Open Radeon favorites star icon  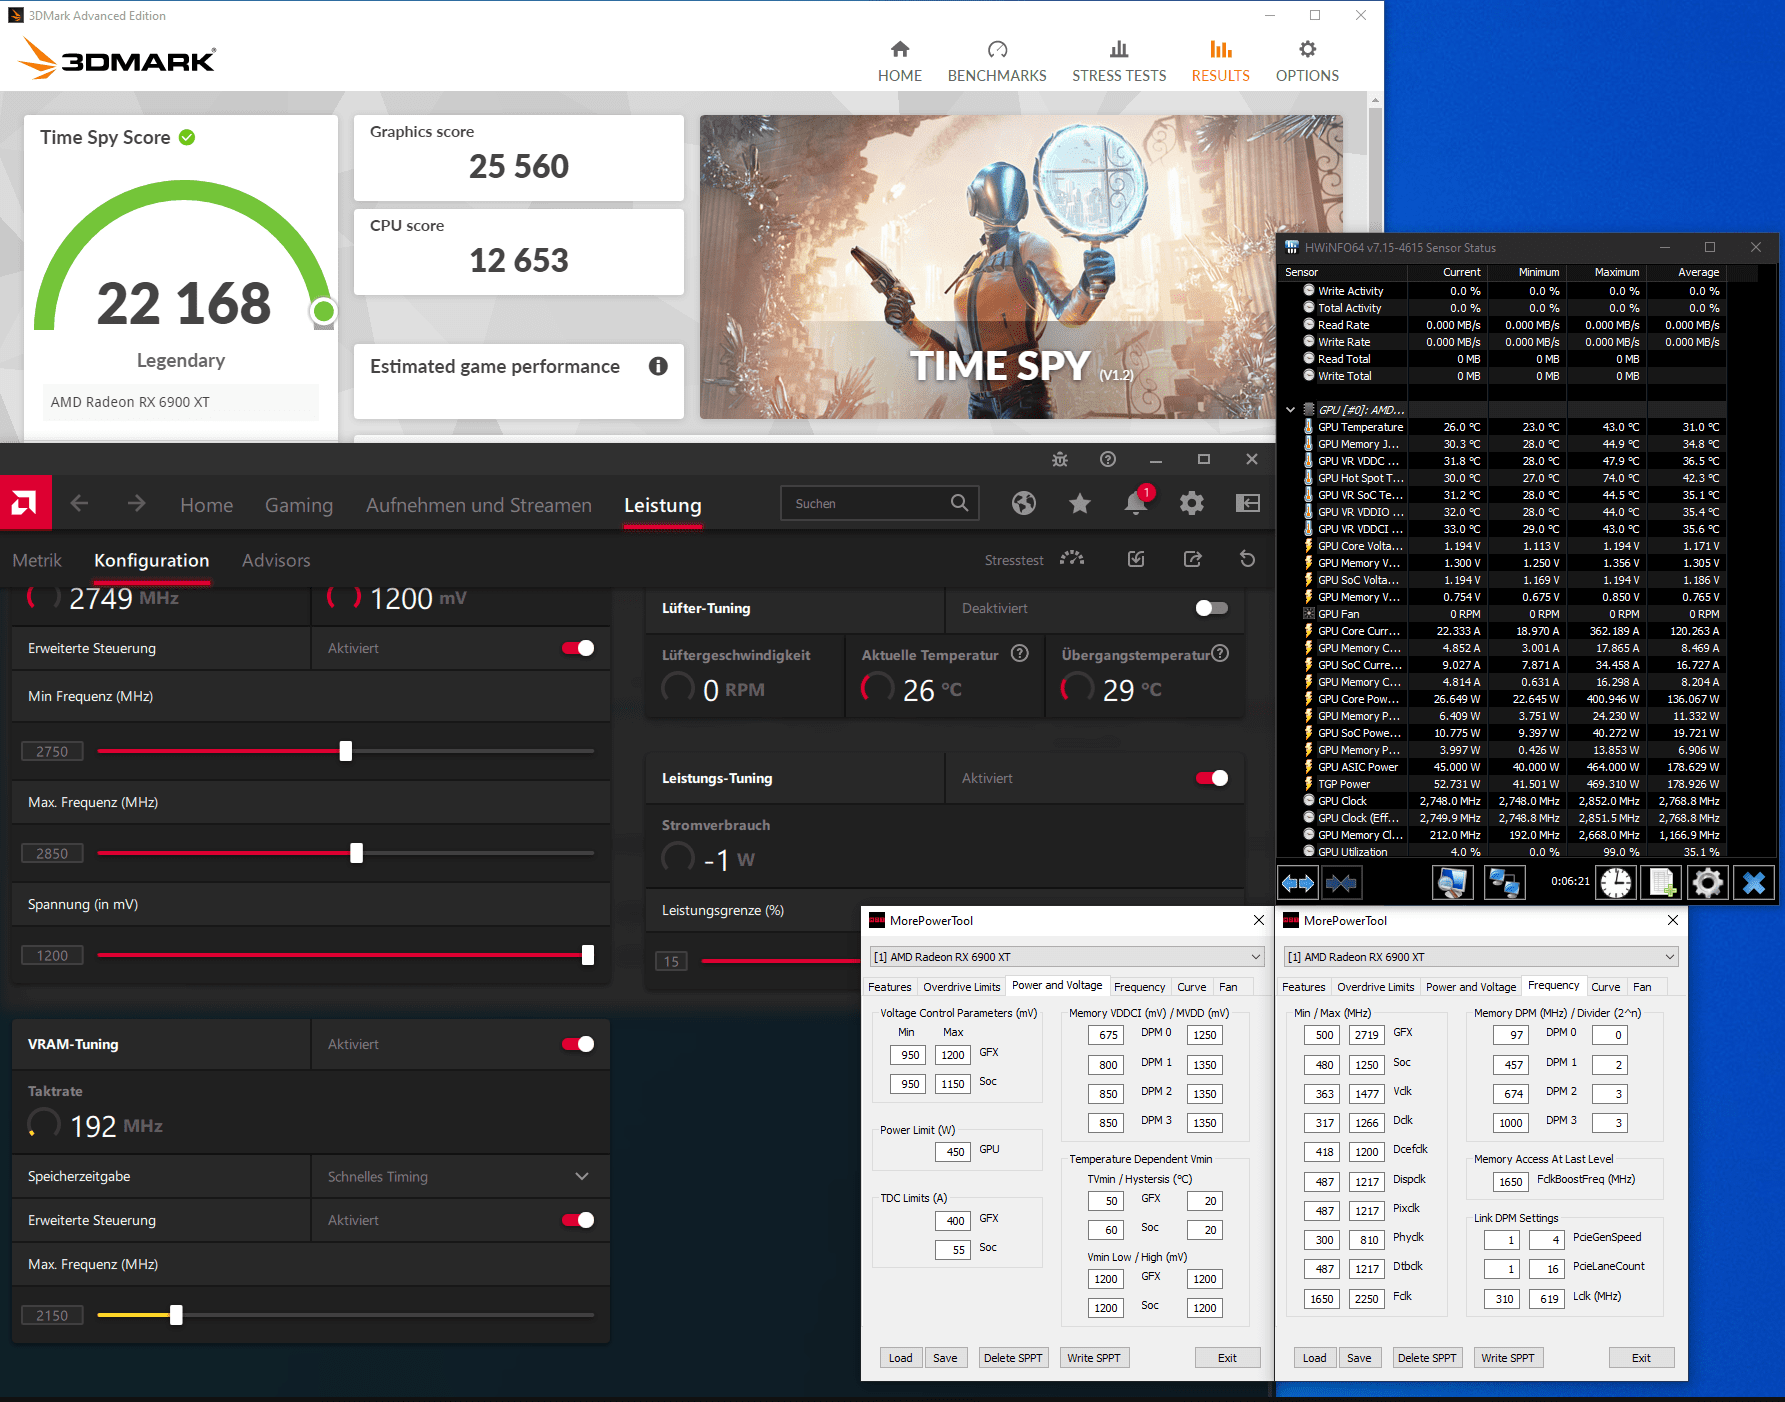(x=1079, y=503)
